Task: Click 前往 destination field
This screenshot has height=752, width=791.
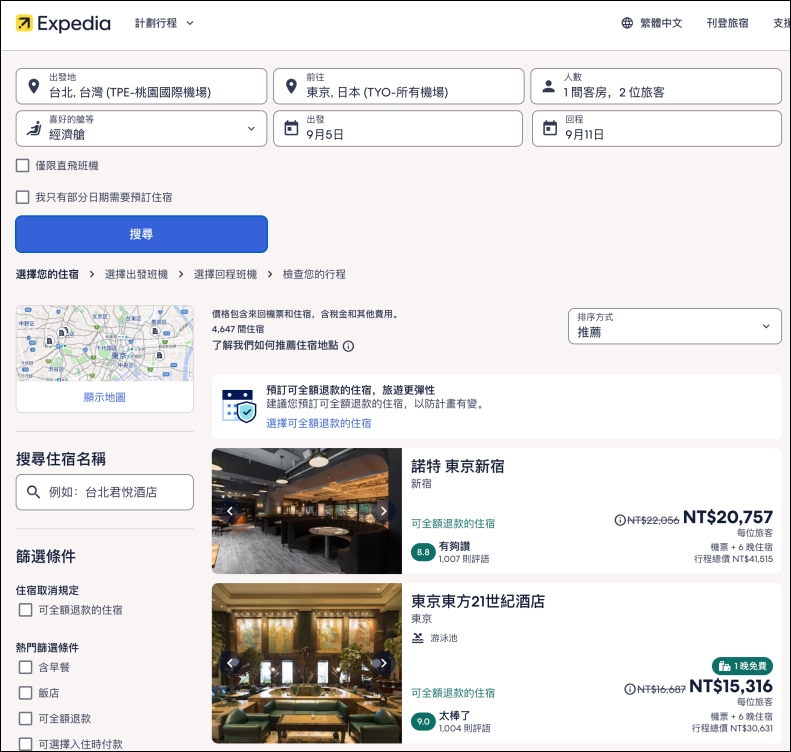Action: pos(399,86)
